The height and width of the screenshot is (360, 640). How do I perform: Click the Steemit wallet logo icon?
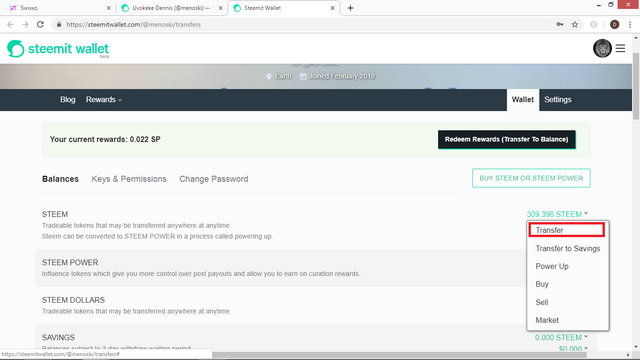pyautogui.click(x=16, y=49)
